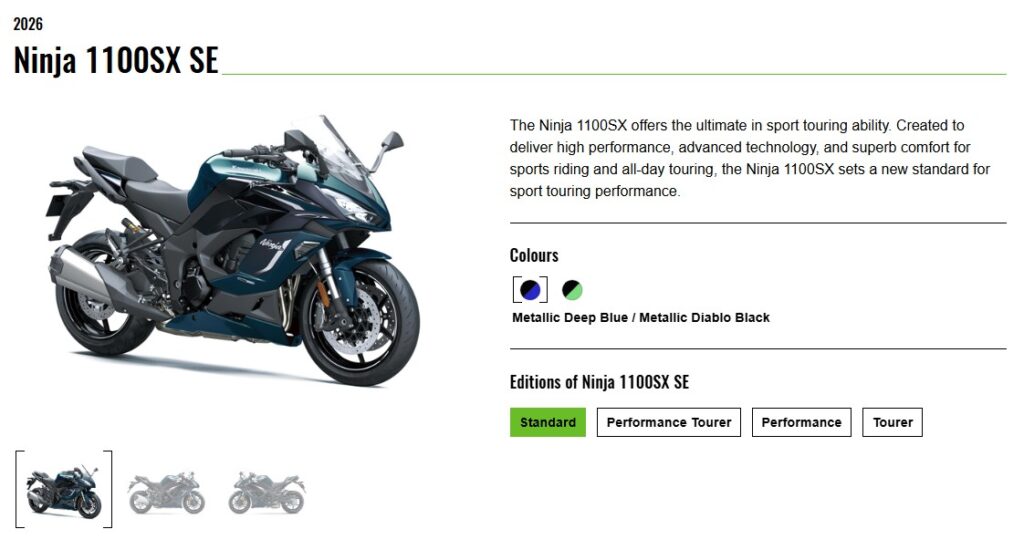1024x550 pixels.
Task: Select the Standard edition button
Action: click(x=547, y=423)
